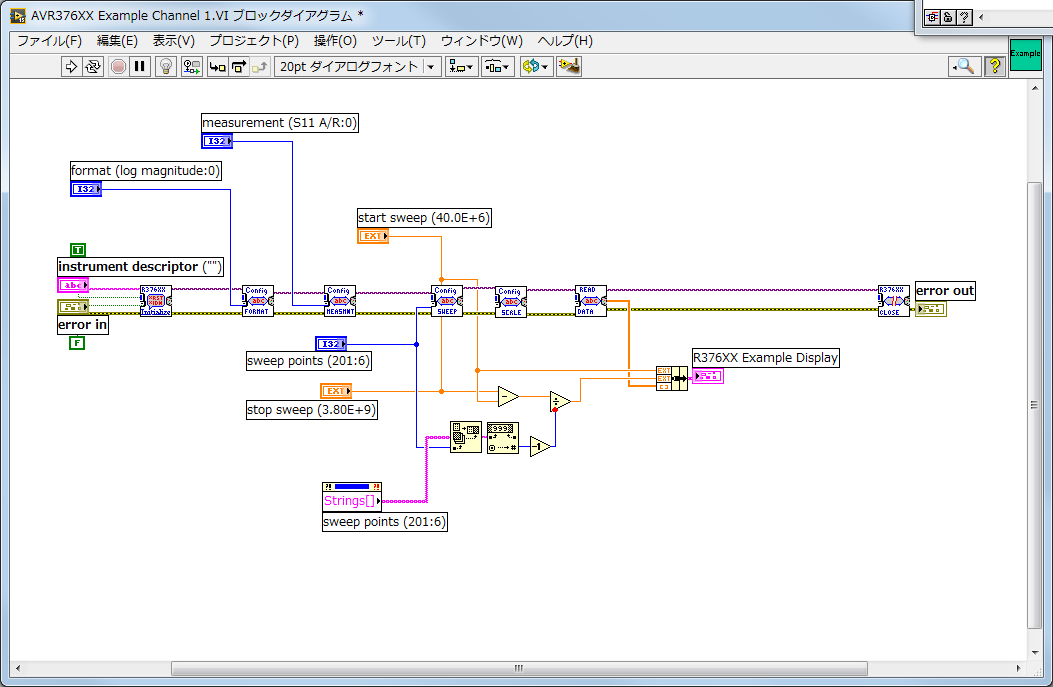Click the measurement (S11 A/R:0) label
This screenshot has width=1053, height=687.
[280, 123]
